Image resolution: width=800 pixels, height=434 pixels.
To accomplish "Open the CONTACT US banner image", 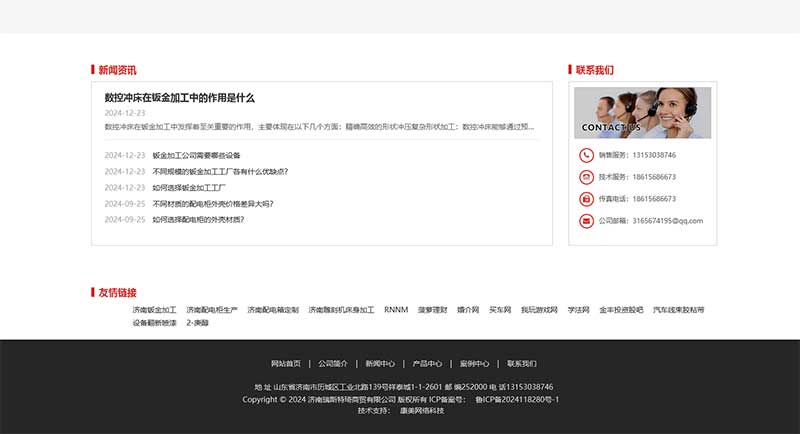I will 642,112.
